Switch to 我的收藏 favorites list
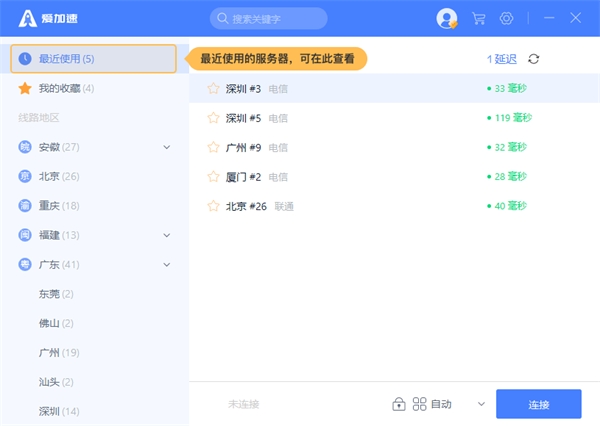This screenshot has height=426, width=600. 65,89
